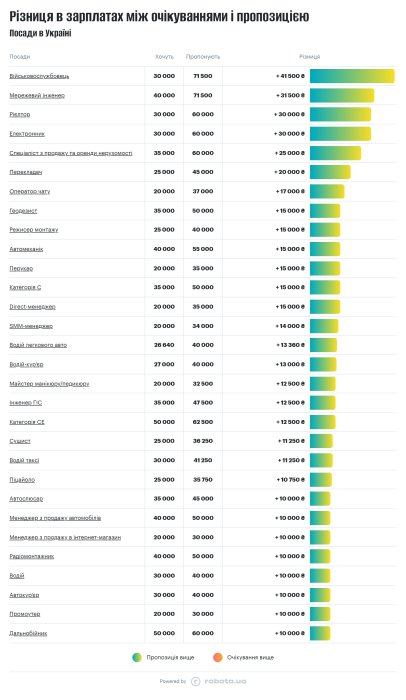Follow the Ріелтор position link
406x700 pixels.
point(20,115)
